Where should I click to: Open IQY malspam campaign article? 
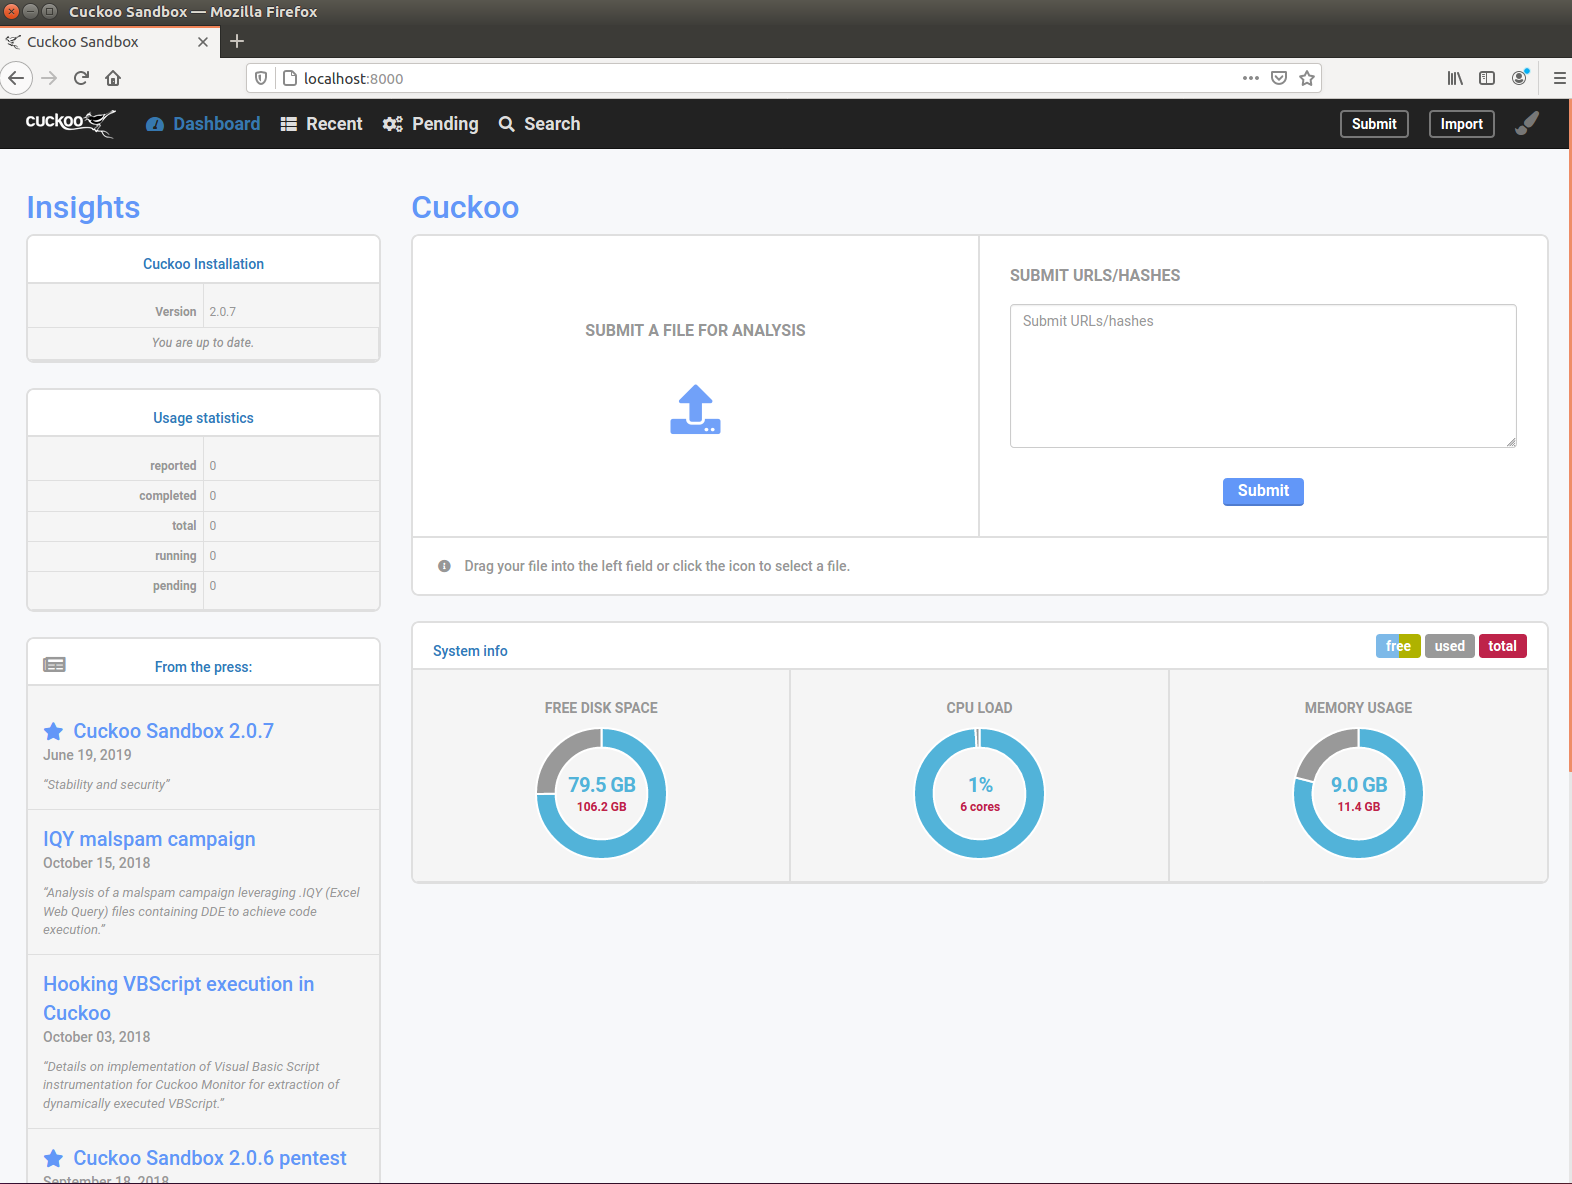(x=149, y=839)
